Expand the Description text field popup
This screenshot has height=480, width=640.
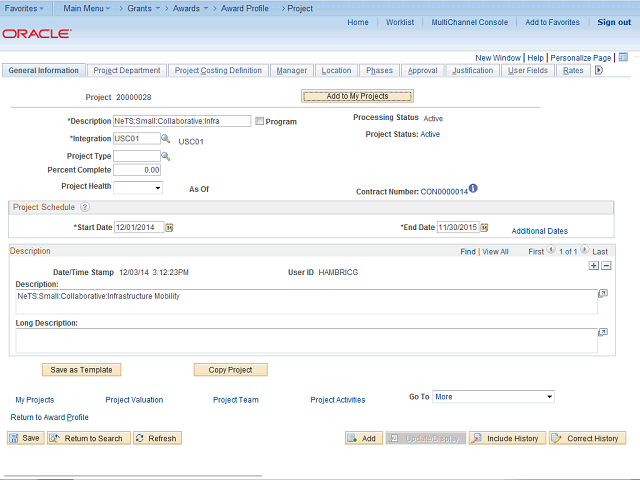(x=603, y=294)
